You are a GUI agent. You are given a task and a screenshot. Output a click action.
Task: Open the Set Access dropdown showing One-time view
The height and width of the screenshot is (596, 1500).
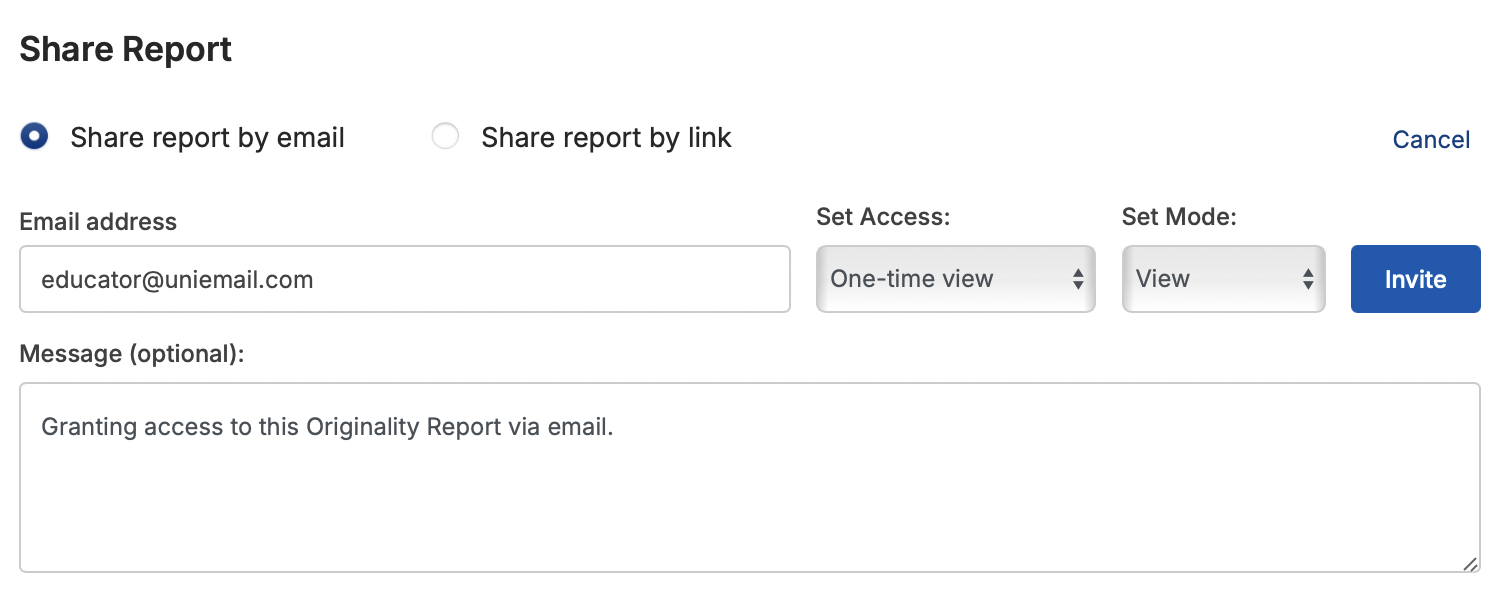coord(955,279)
